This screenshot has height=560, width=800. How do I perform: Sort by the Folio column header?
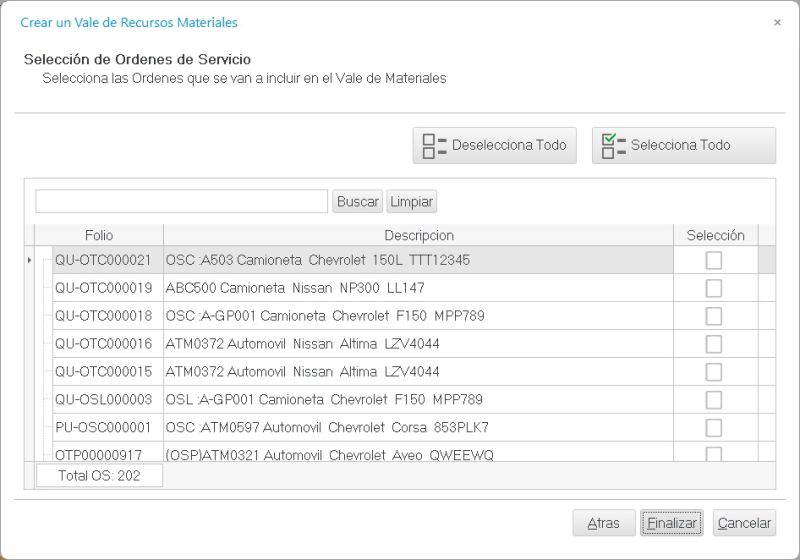click(x=99, y=236)
